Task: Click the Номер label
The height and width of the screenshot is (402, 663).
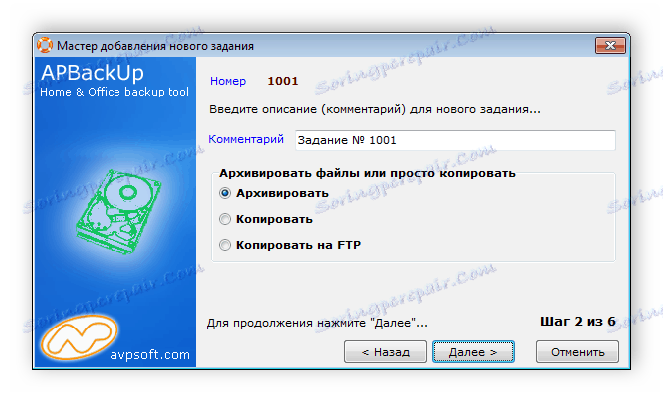Action: (x=228, y=81)
